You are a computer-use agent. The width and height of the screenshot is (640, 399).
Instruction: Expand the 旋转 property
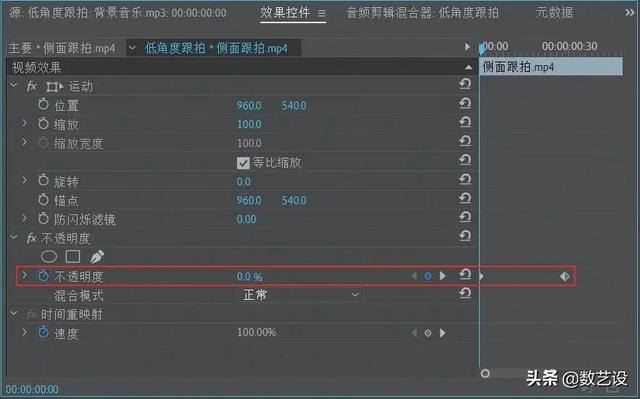tap(24, 180)
